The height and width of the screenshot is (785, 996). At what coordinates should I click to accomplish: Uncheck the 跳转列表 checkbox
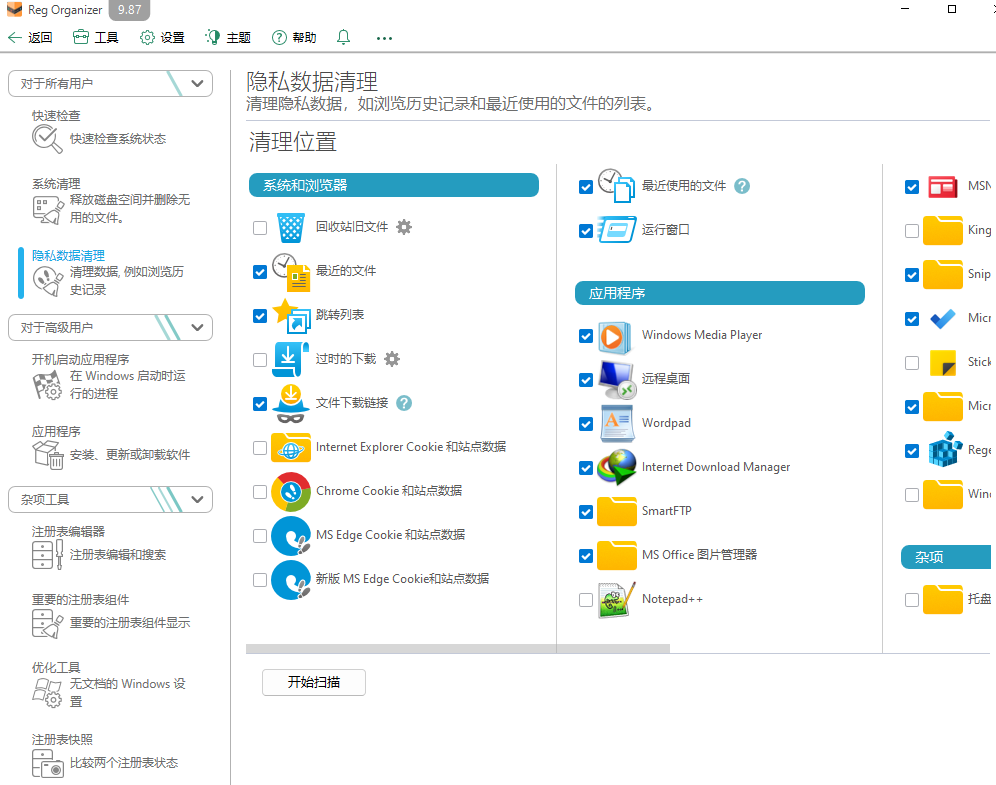(260, 316)
